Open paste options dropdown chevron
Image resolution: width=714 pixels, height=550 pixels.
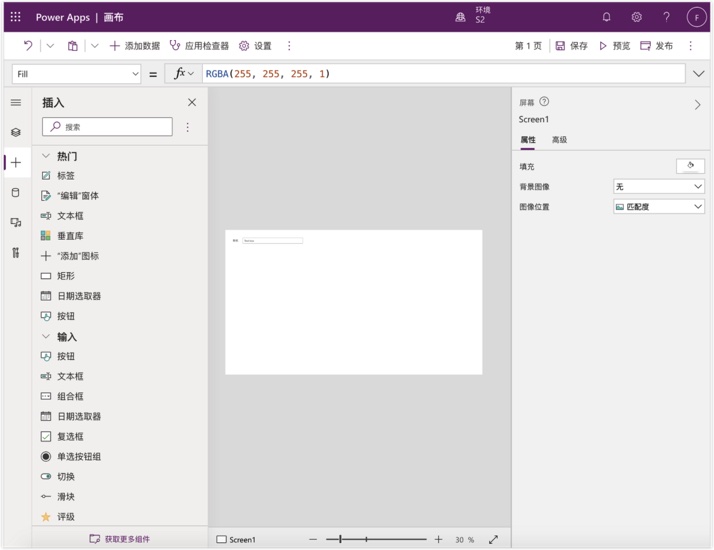[x=95, y=46]
